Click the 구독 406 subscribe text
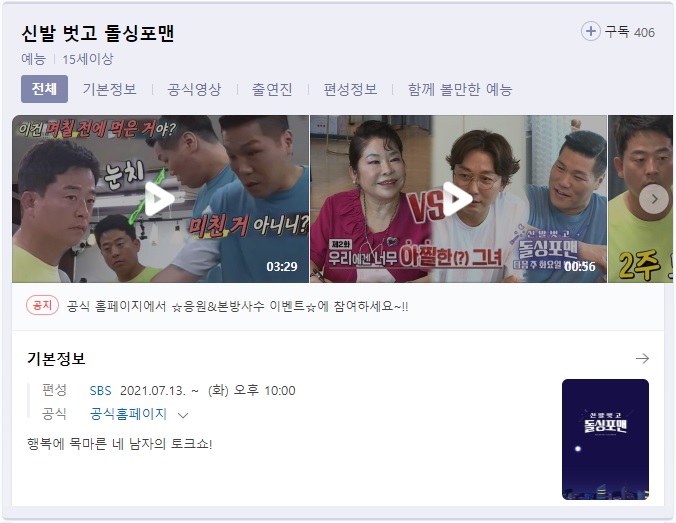 [x=629, y=32]
